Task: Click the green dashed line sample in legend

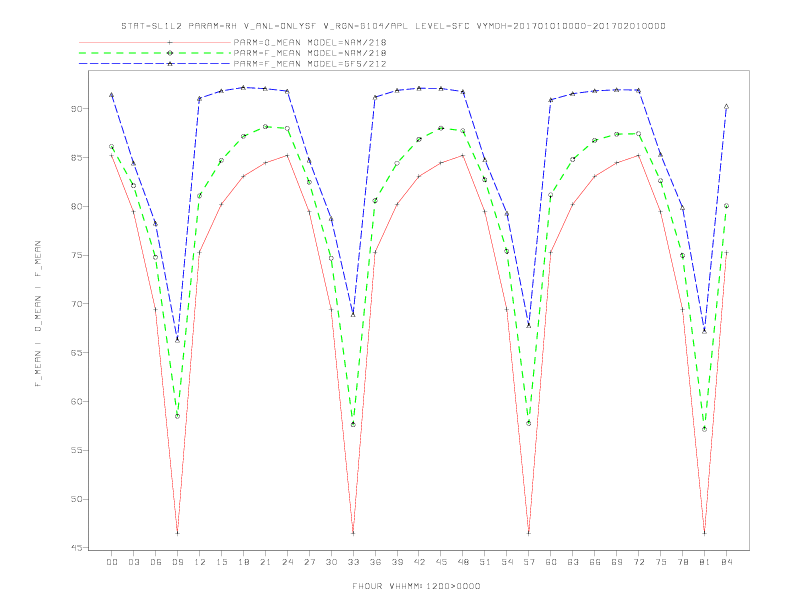Action: pos(155,53)
